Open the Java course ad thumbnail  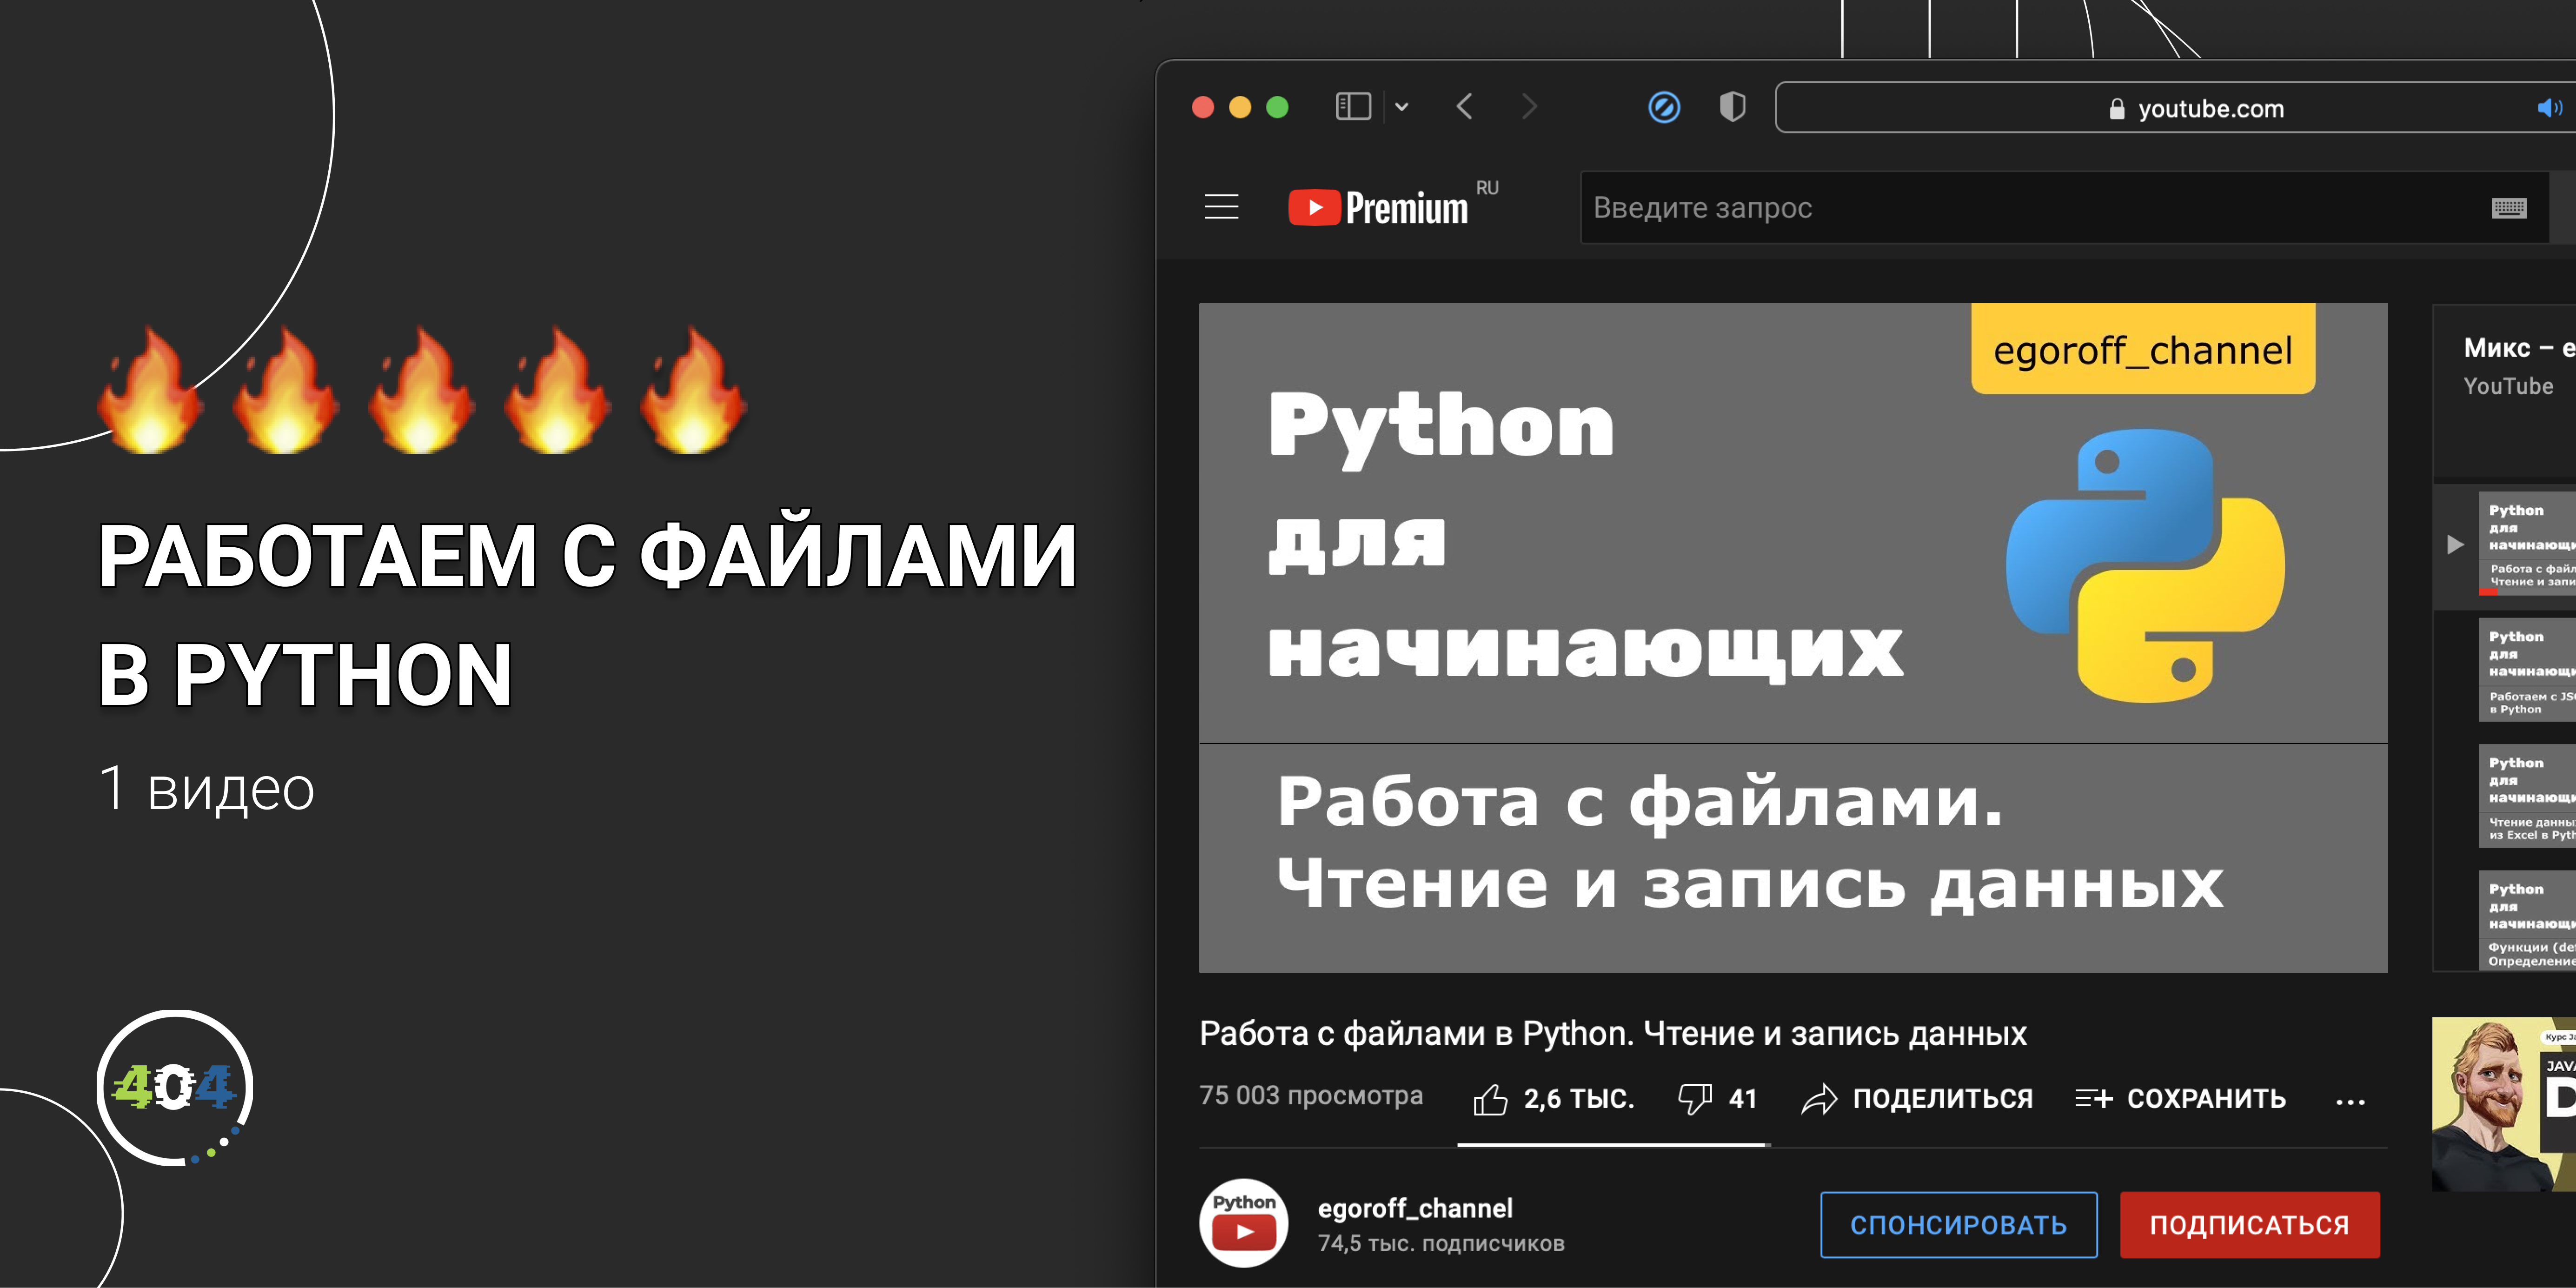click(2504, 1104)
